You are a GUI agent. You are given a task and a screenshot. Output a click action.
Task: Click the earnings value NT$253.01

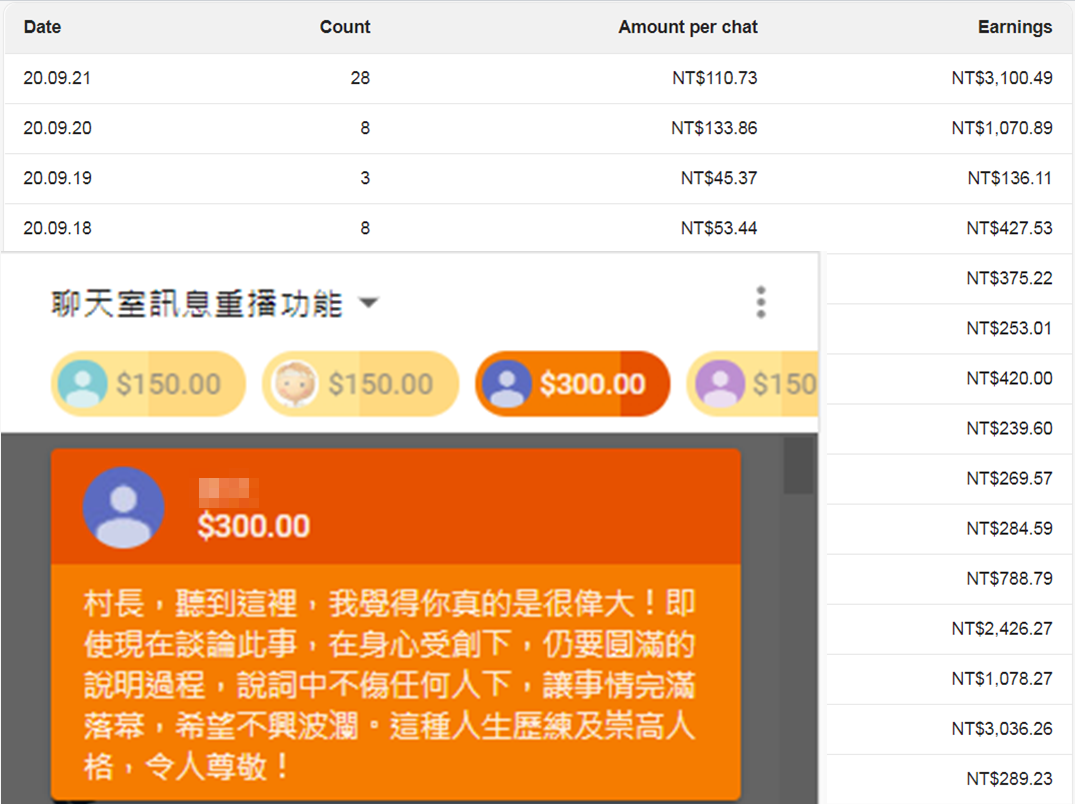point(1009,328)
